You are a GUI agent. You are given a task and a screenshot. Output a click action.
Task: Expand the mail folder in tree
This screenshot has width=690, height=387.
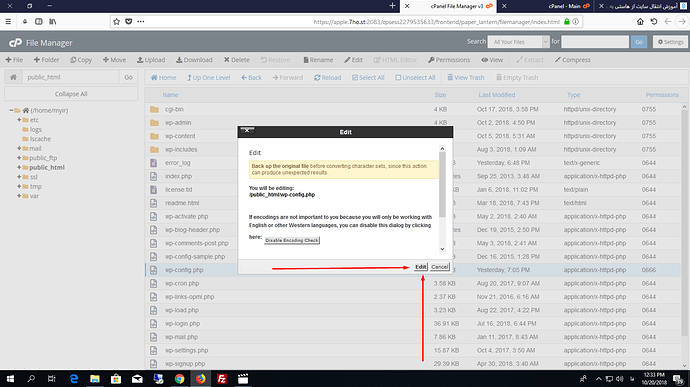point(19,148)
